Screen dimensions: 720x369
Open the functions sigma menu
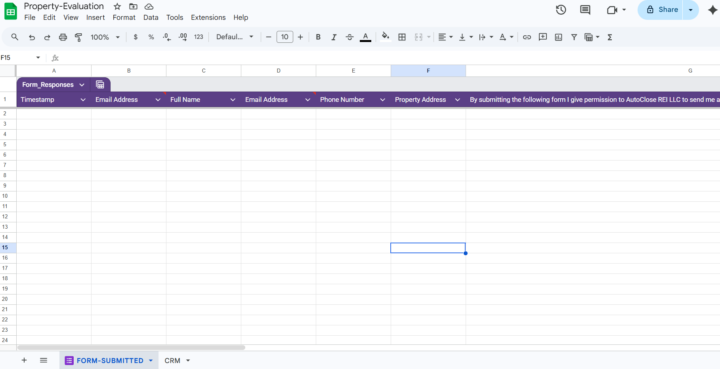pos(610,37)
